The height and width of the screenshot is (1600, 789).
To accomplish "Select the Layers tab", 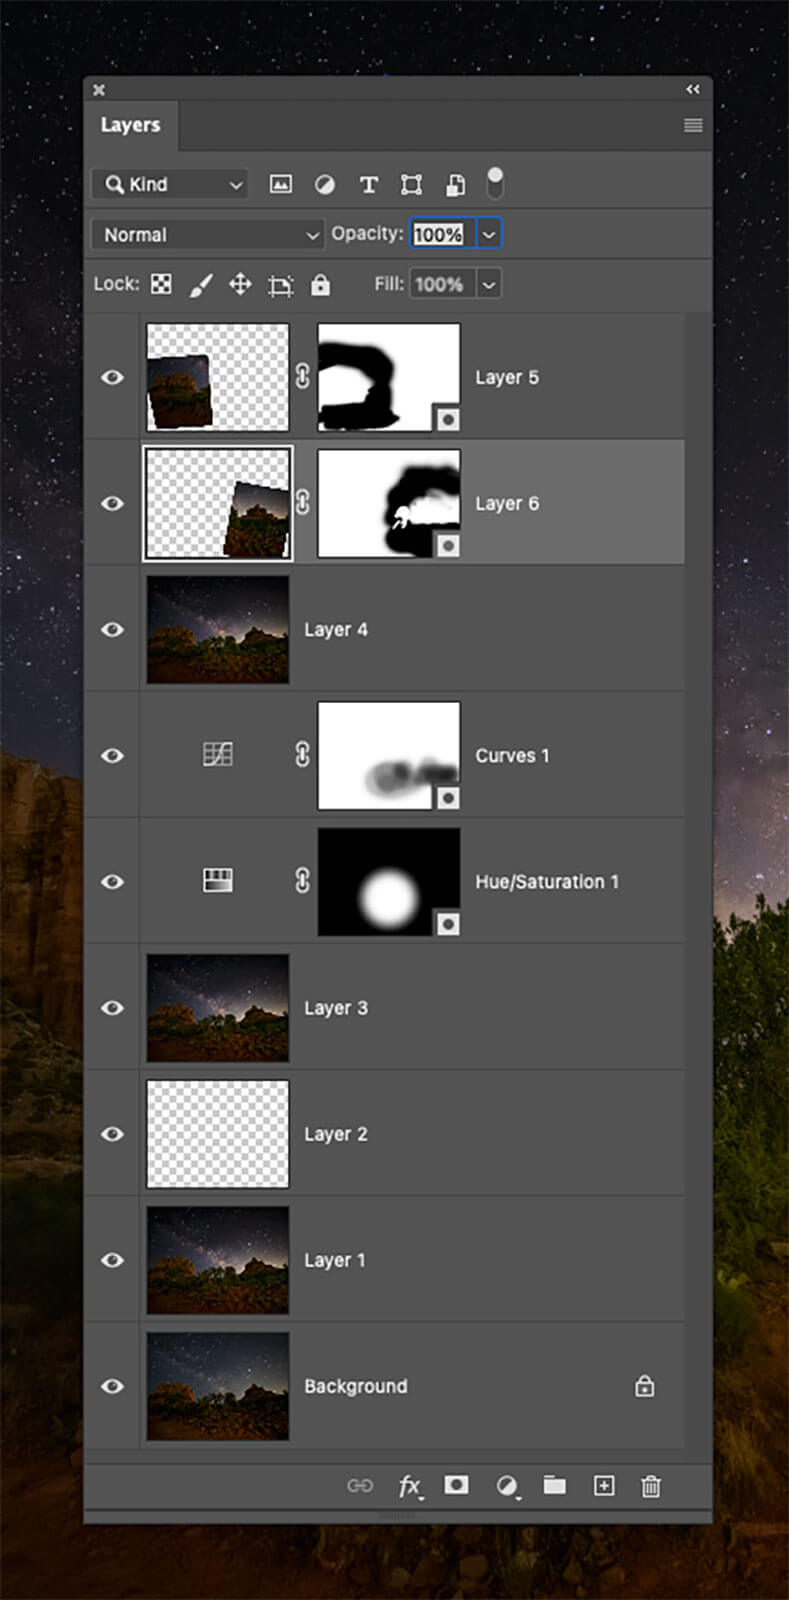I will [130, 125].
